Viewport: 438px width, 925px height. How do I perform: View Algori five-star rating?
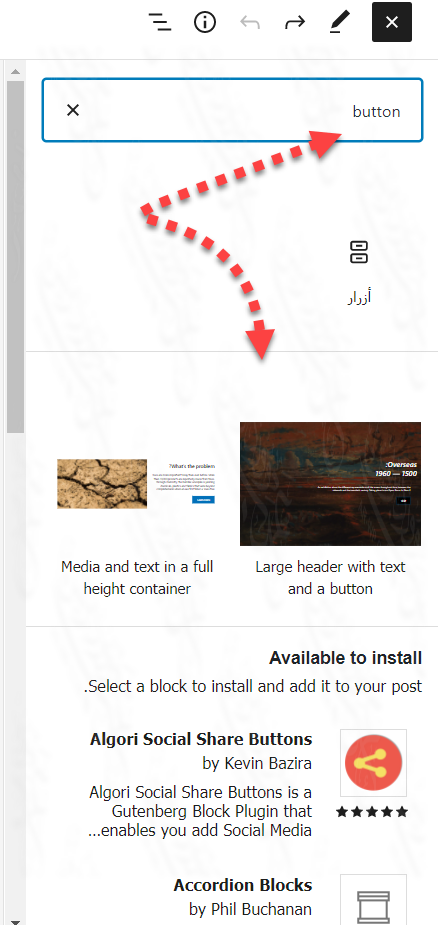click(x=372, y=812)
